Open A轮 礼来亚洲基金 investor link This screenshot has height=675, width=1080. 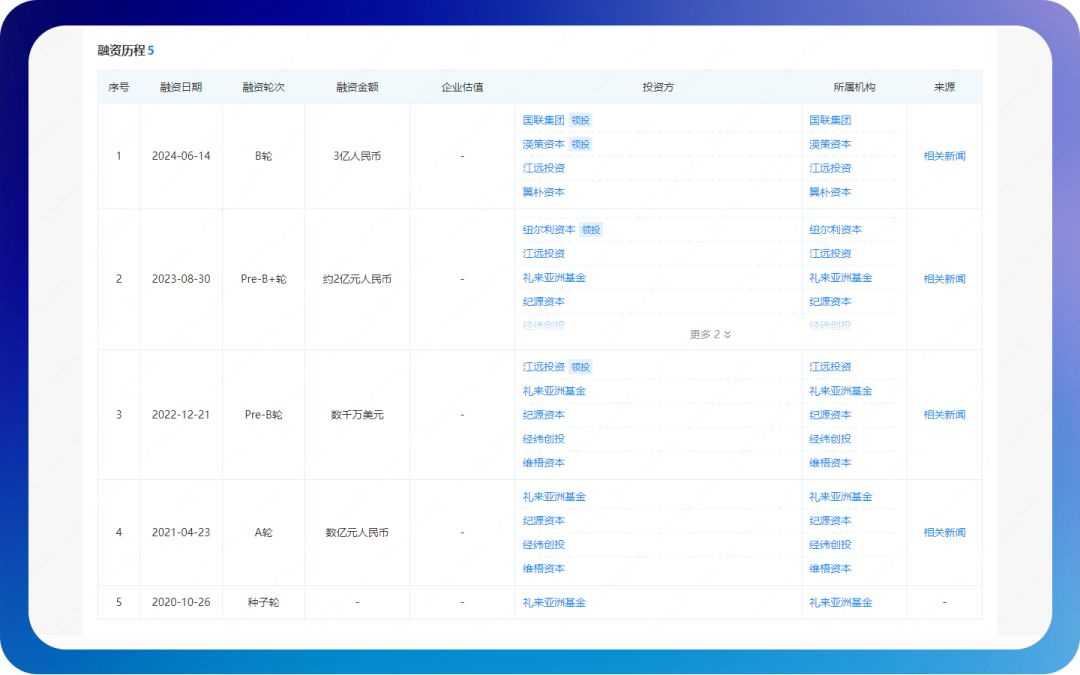[554, 497]
